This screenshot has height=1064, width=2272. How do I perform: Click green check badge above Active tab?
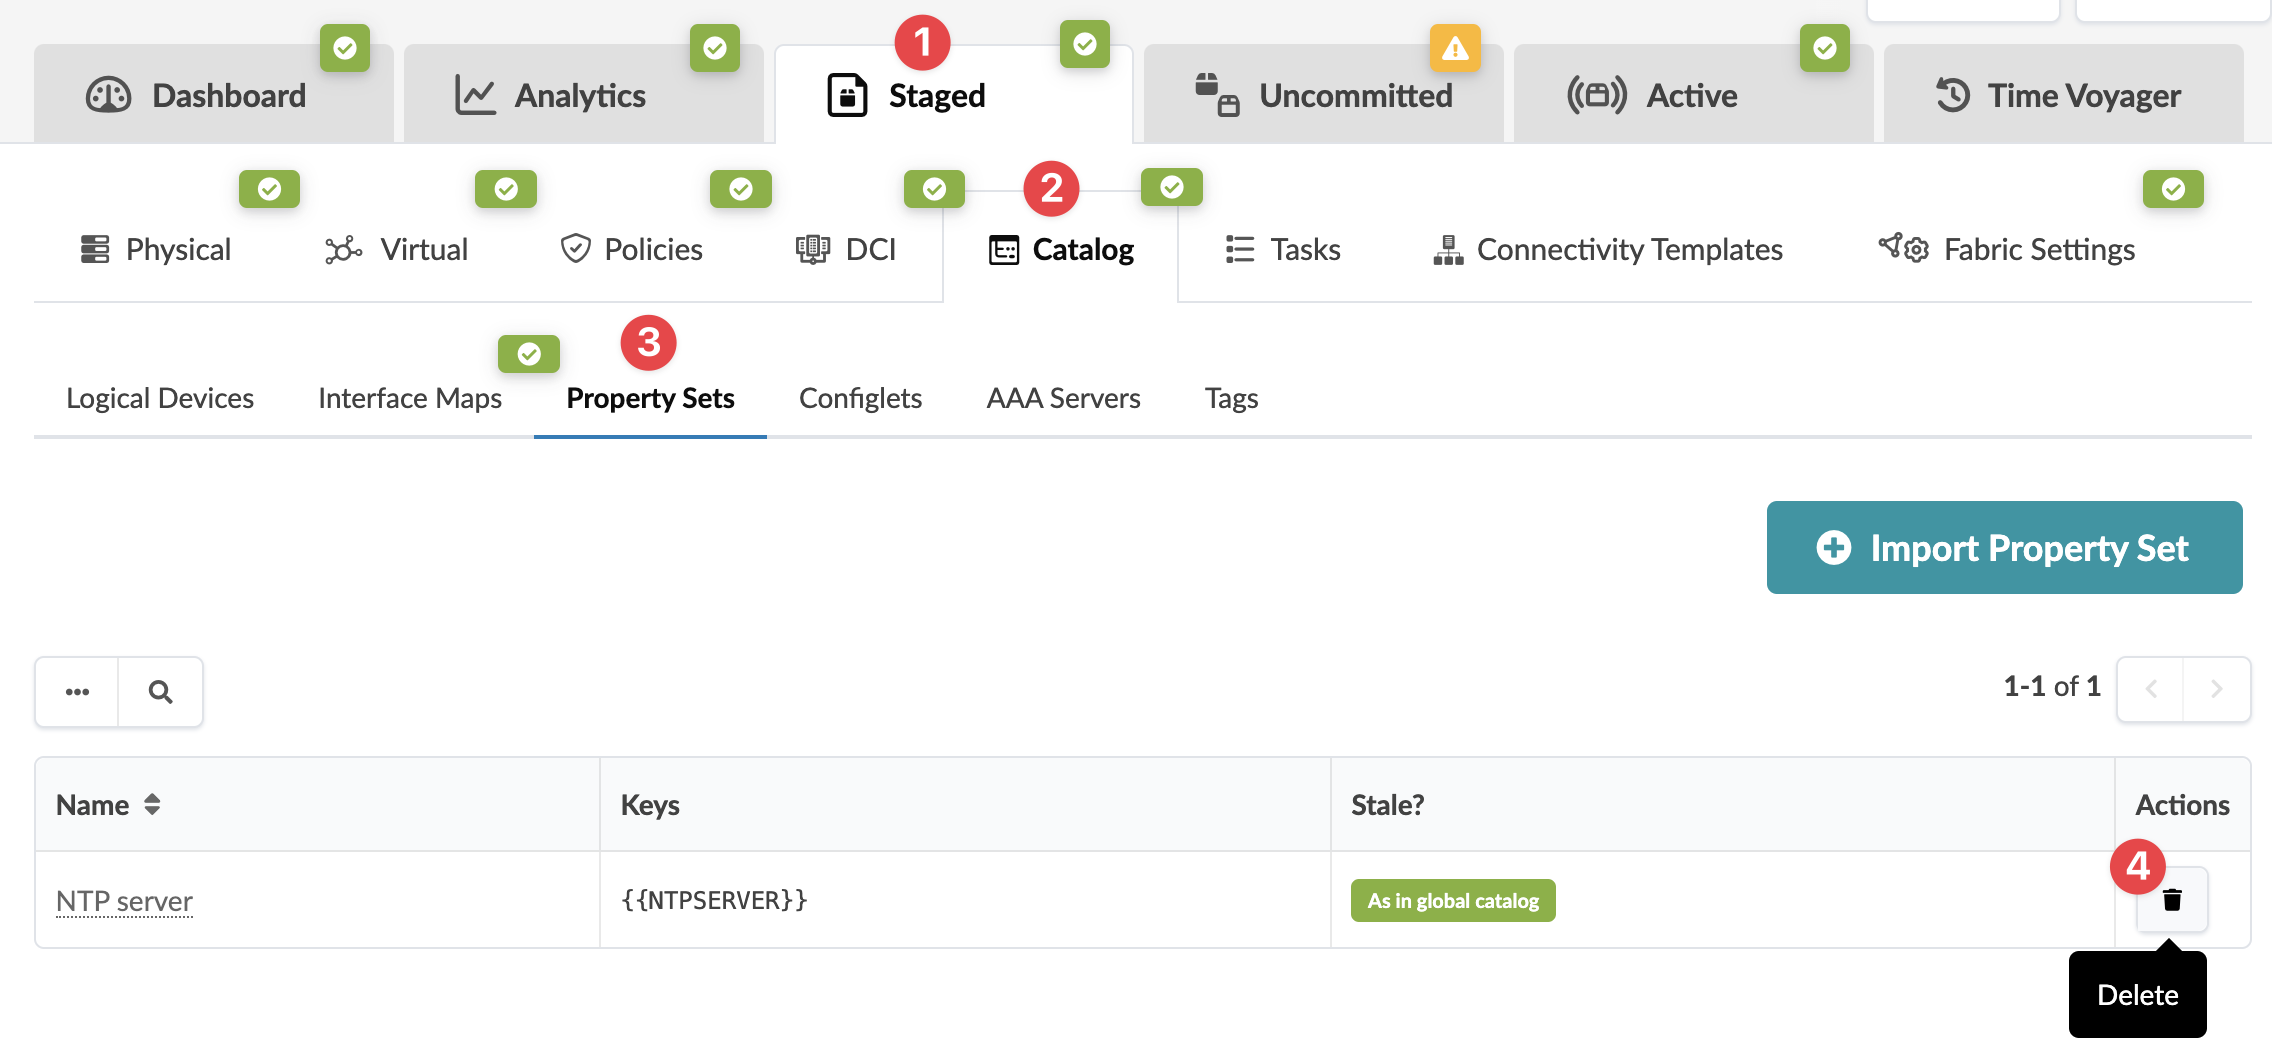[1824, 48]
